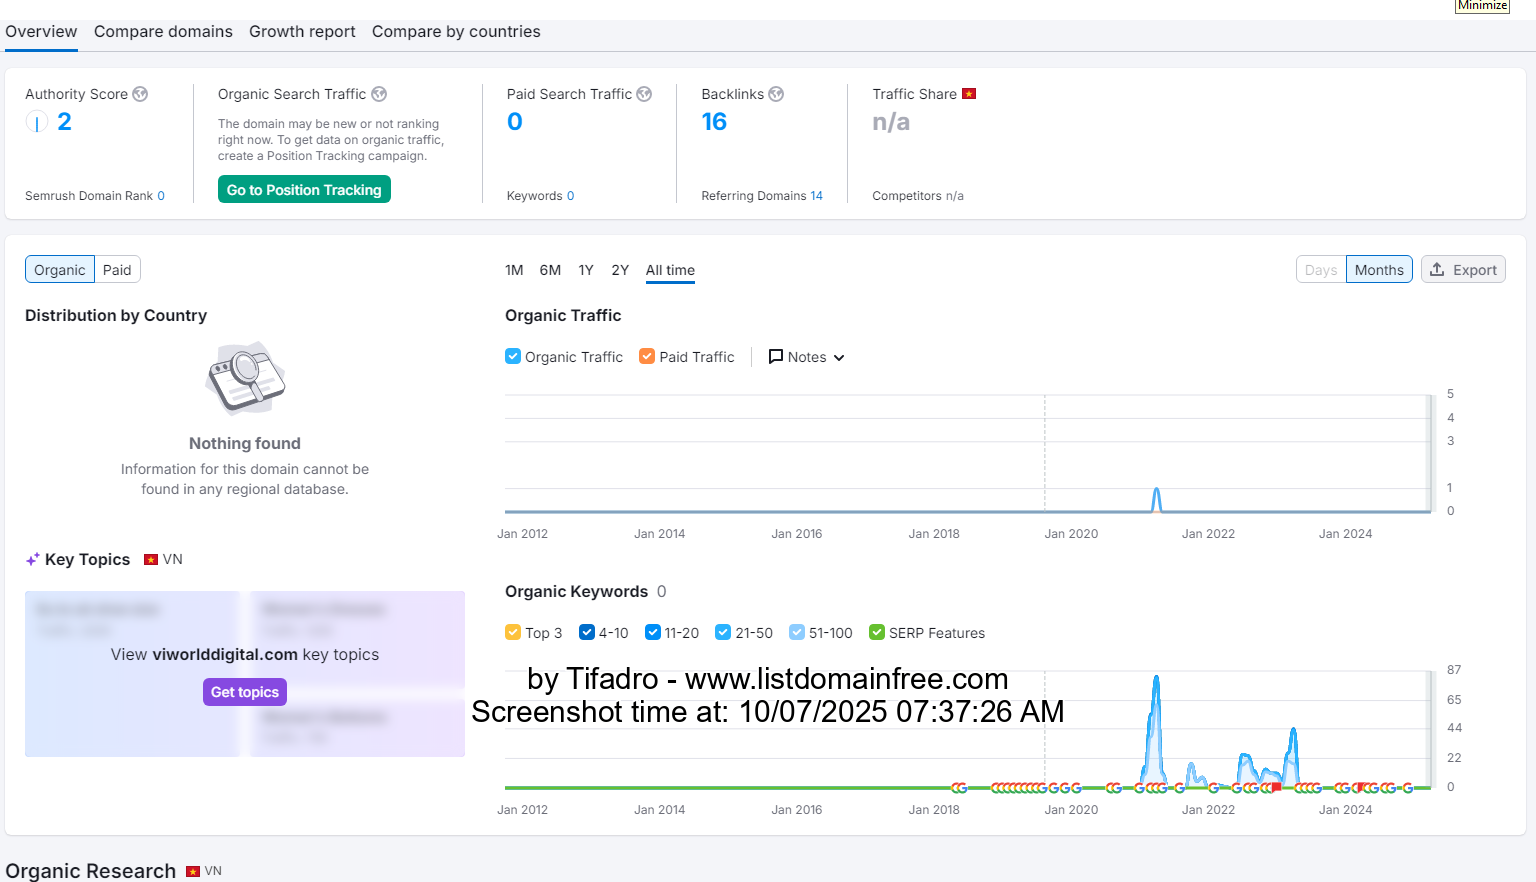Toggle Paid Traffic checkbox

[x=647, y=356]
